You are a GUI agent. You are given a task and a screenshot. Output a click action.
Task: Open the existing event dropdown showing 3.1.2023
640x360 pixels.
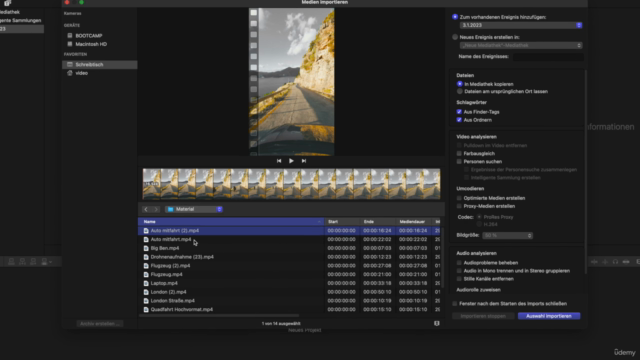(x=521, y=25)
